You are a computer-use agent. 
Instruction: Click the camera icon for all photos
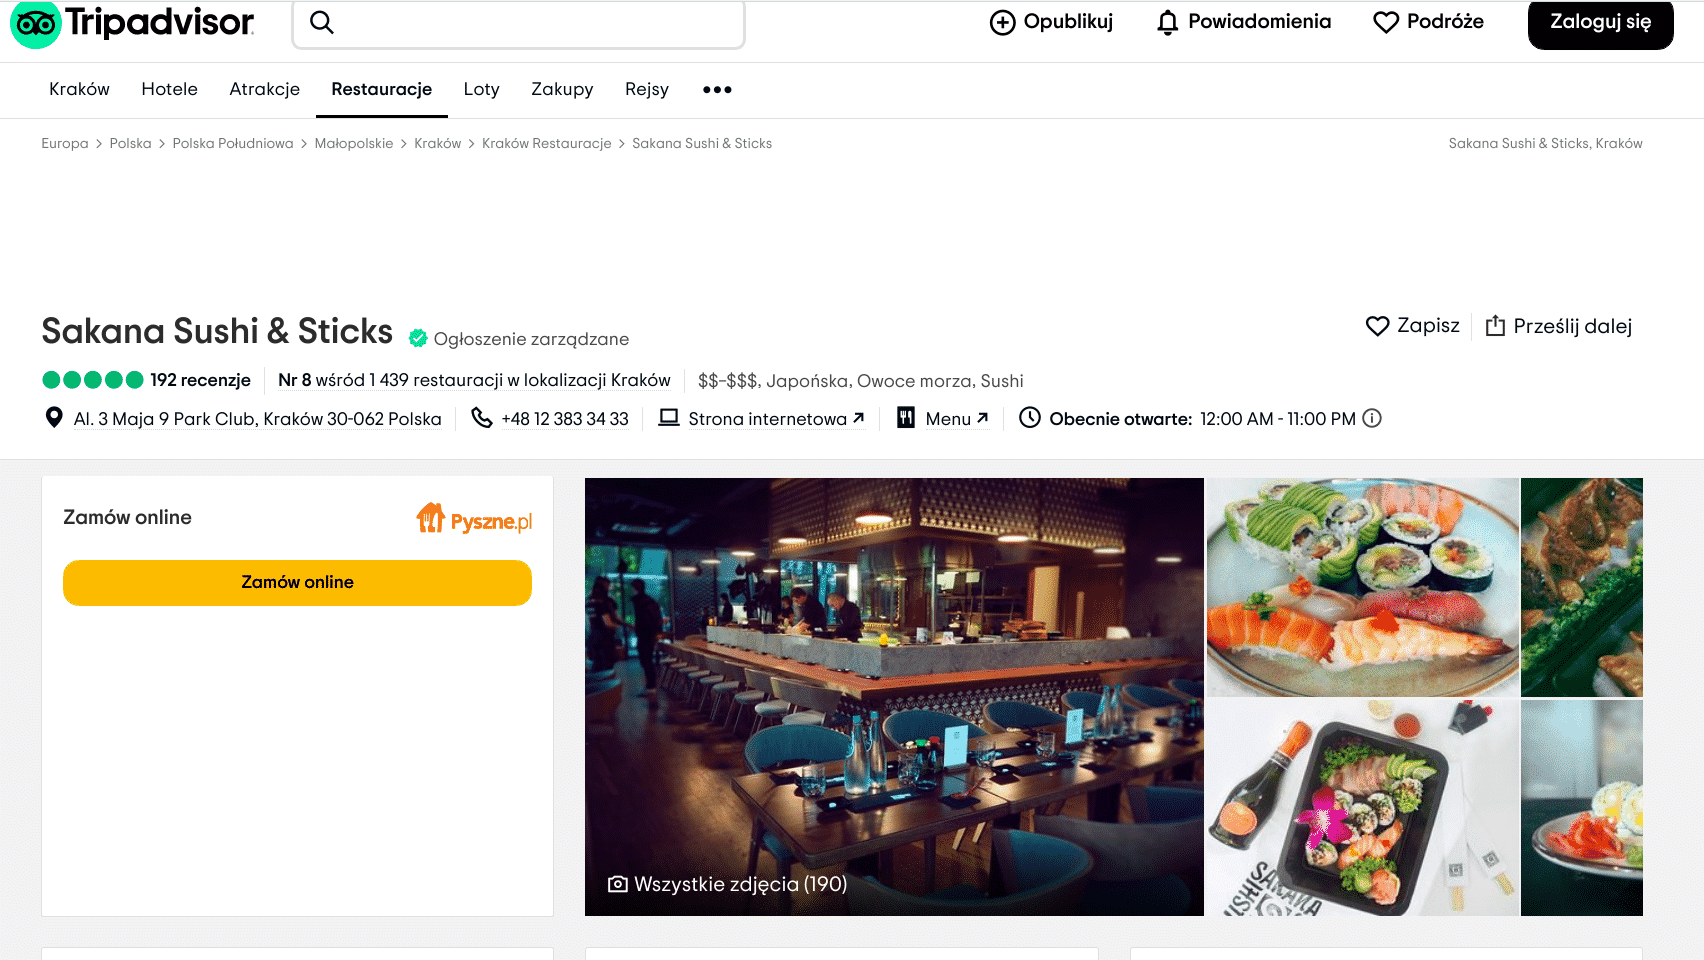click(618, 884)
